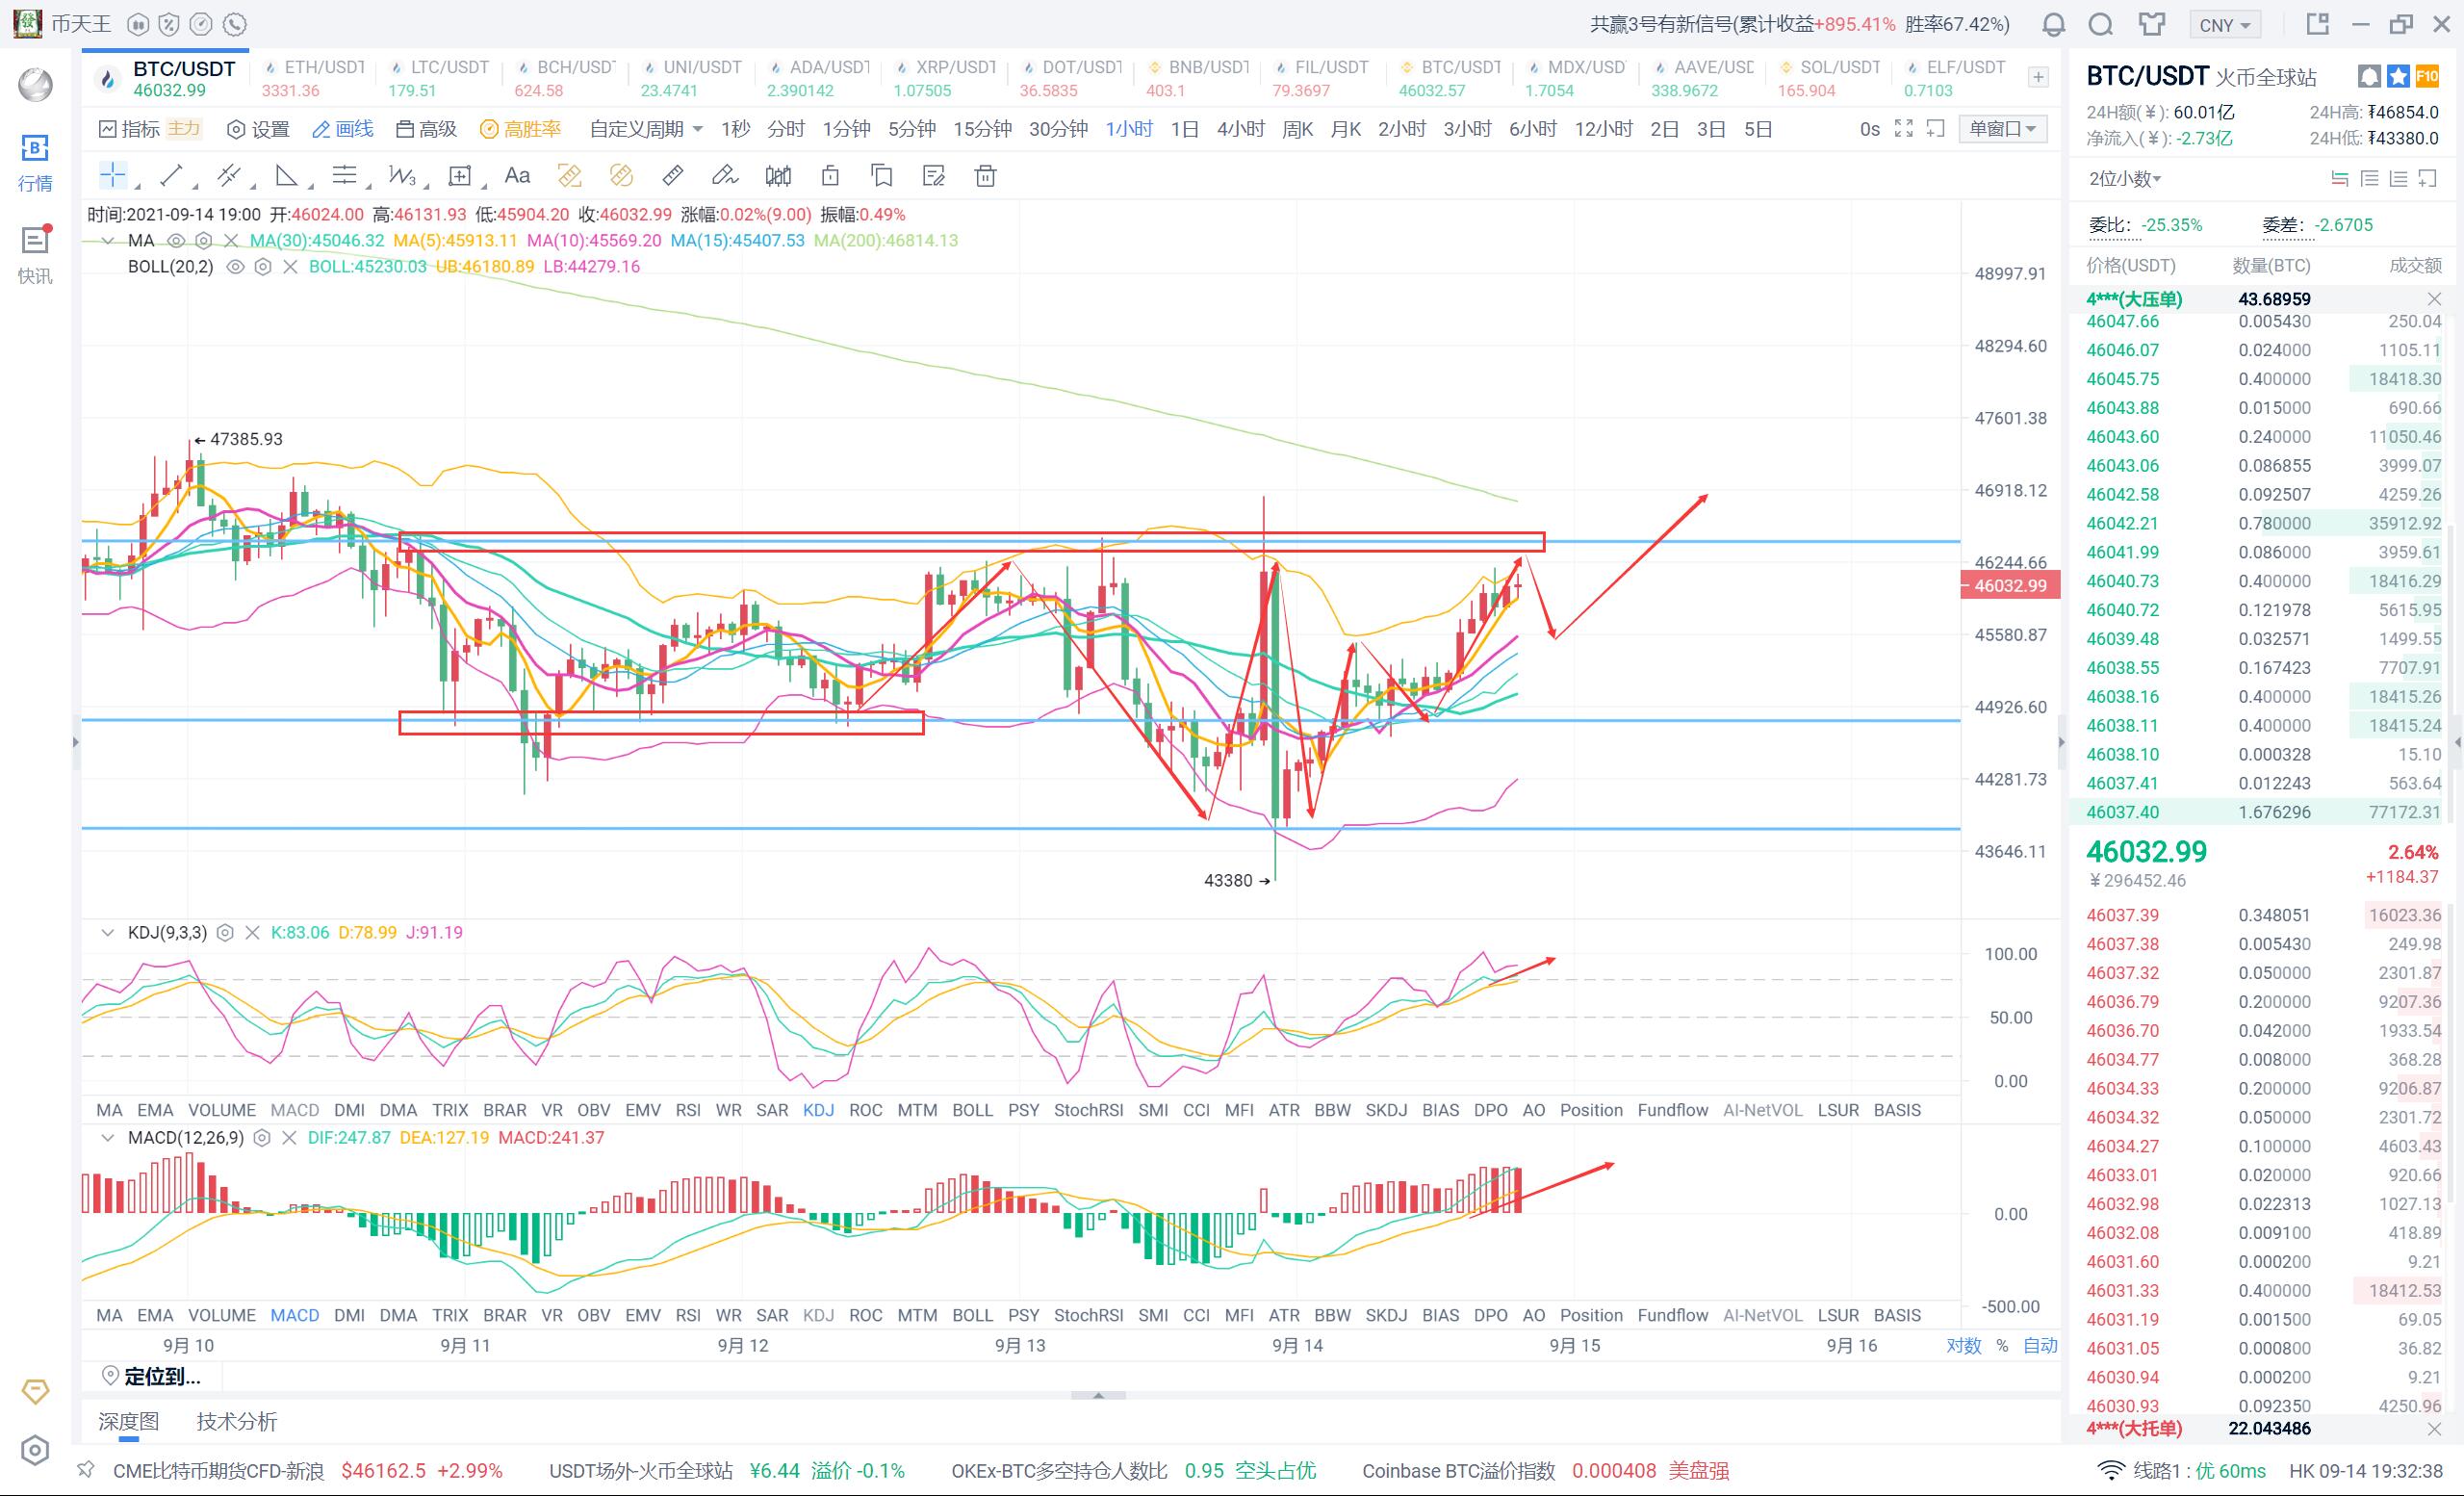Open the 技术分析 technical analysis tab
The height and width of the screenshot is (1496, 2464).
point(237,1421)
